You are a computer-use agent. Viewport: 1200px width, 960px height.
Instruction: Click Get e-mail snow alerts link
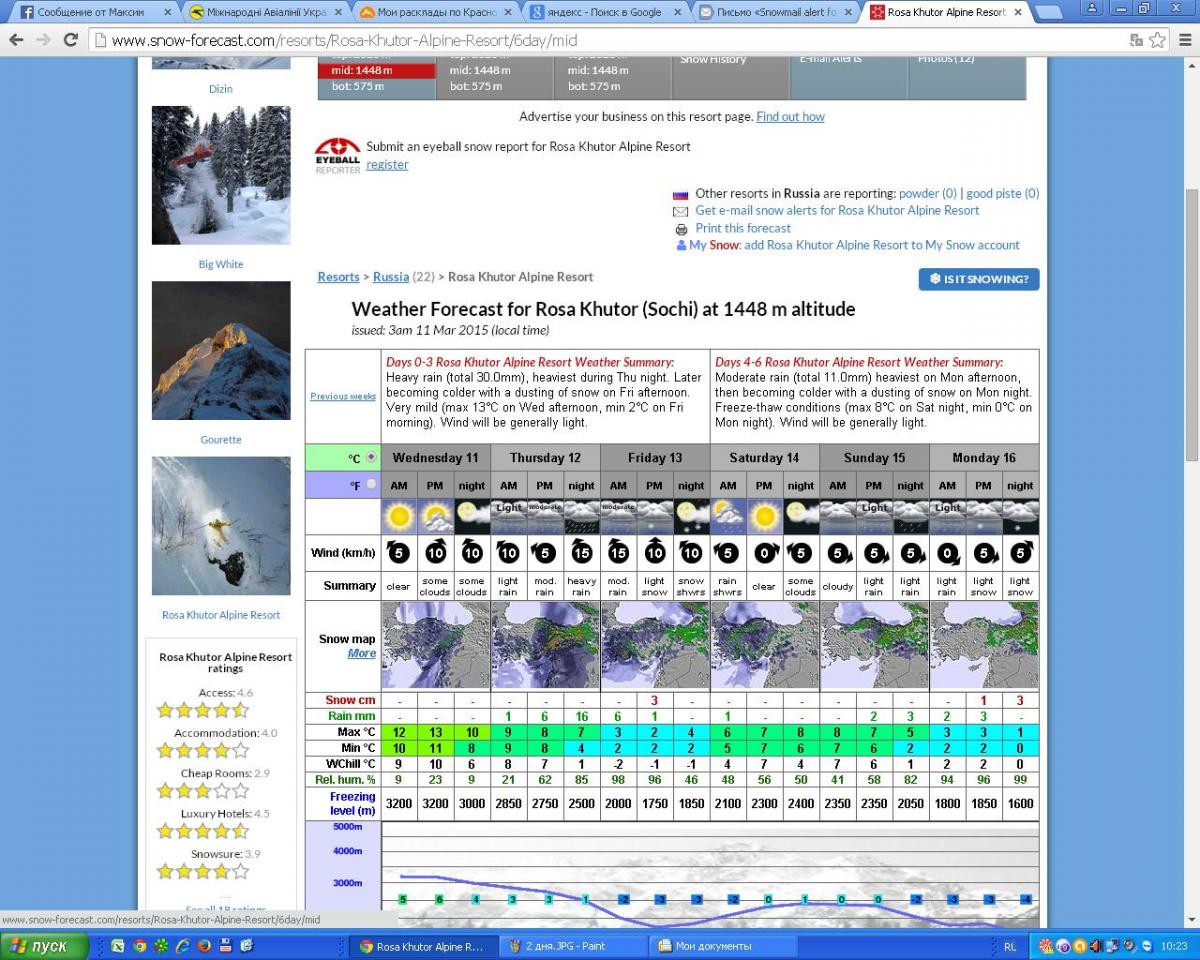837,211
